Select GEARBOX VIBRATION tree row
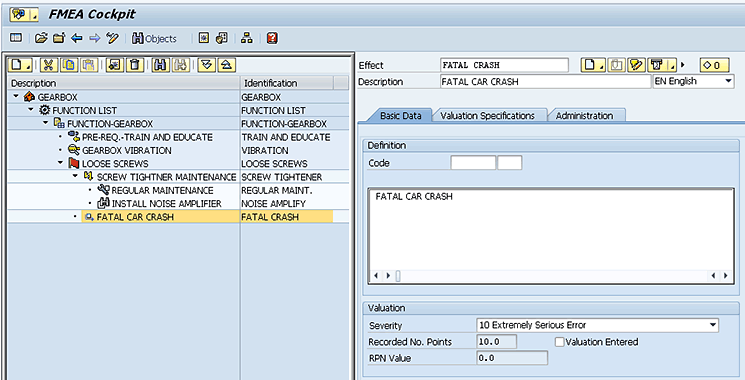The image size is (745, 380). 127,150
